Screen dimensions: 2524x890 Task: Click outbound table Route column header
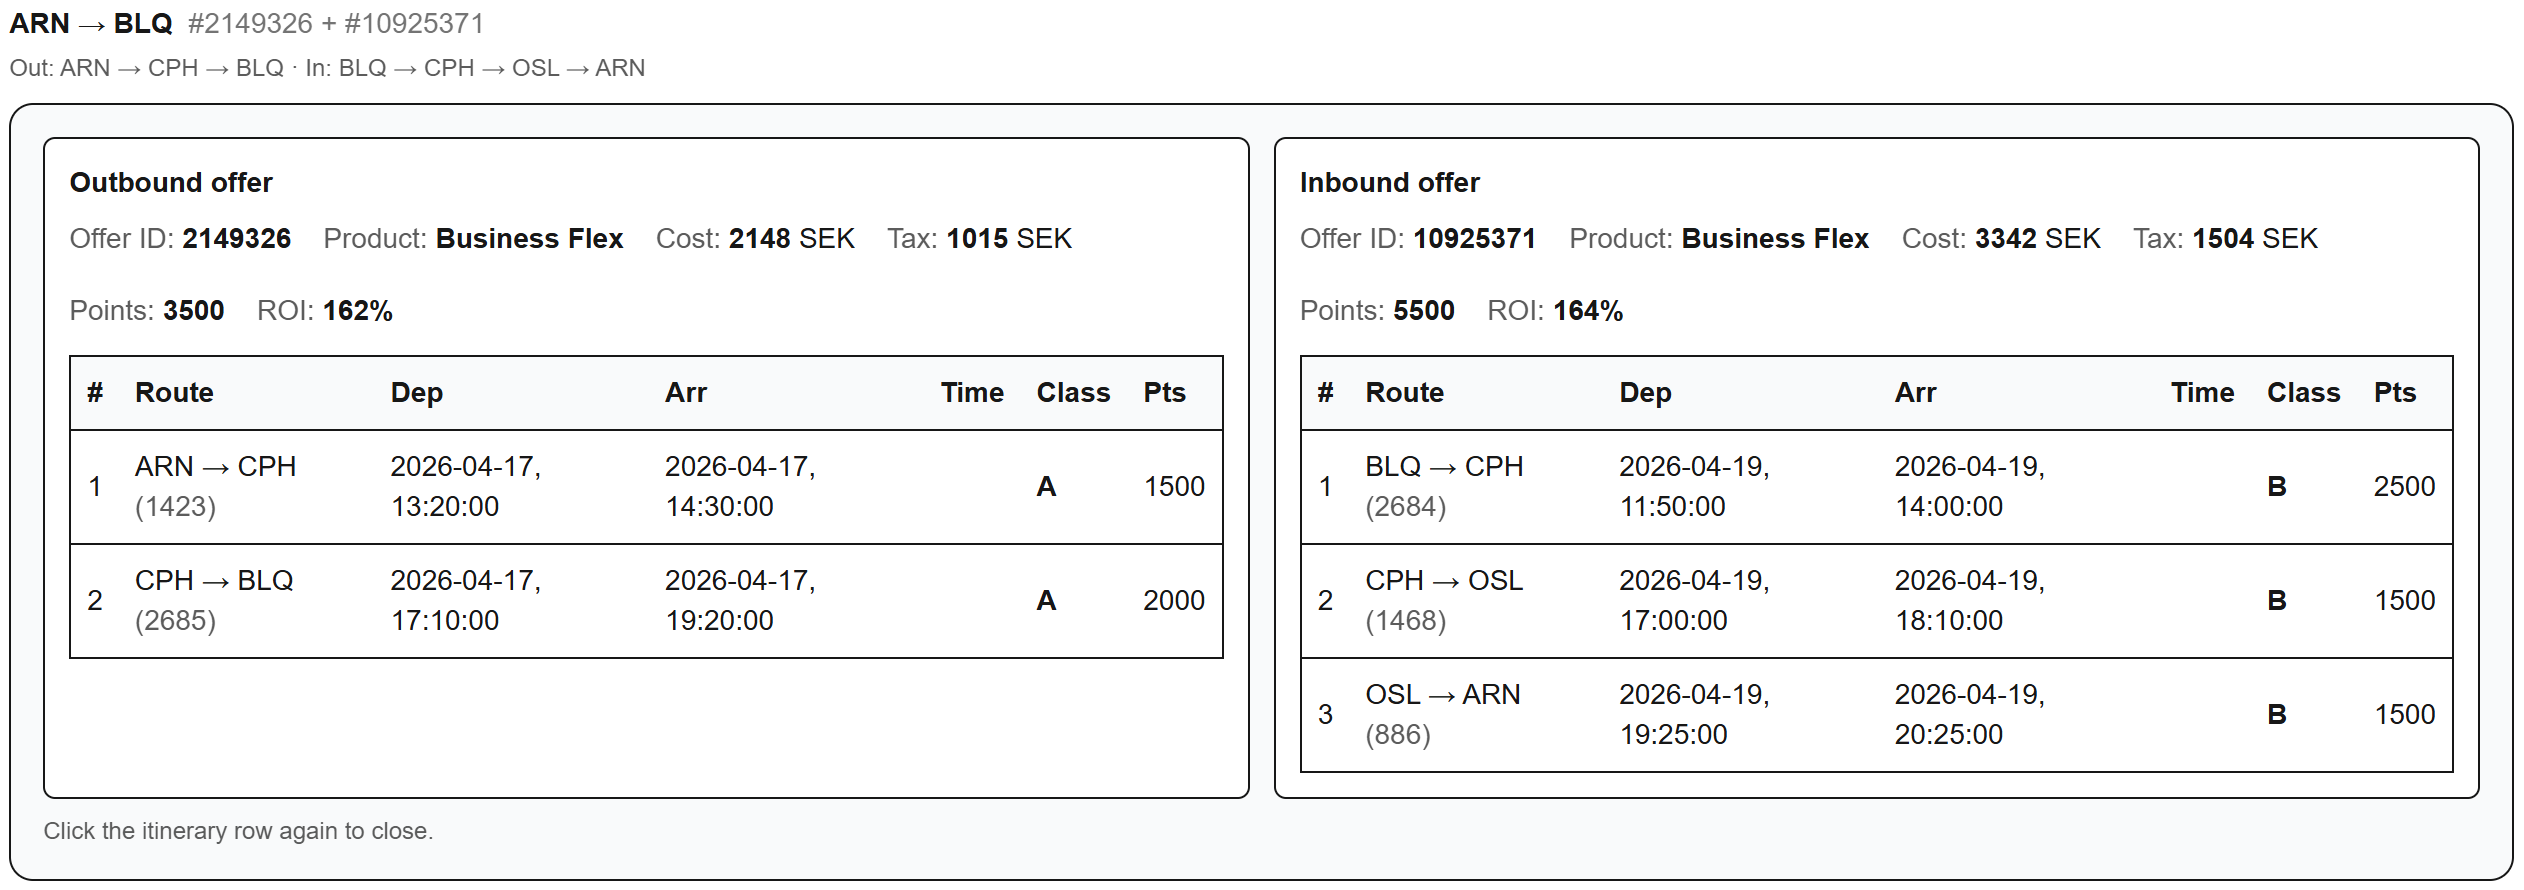pos(174,393)
